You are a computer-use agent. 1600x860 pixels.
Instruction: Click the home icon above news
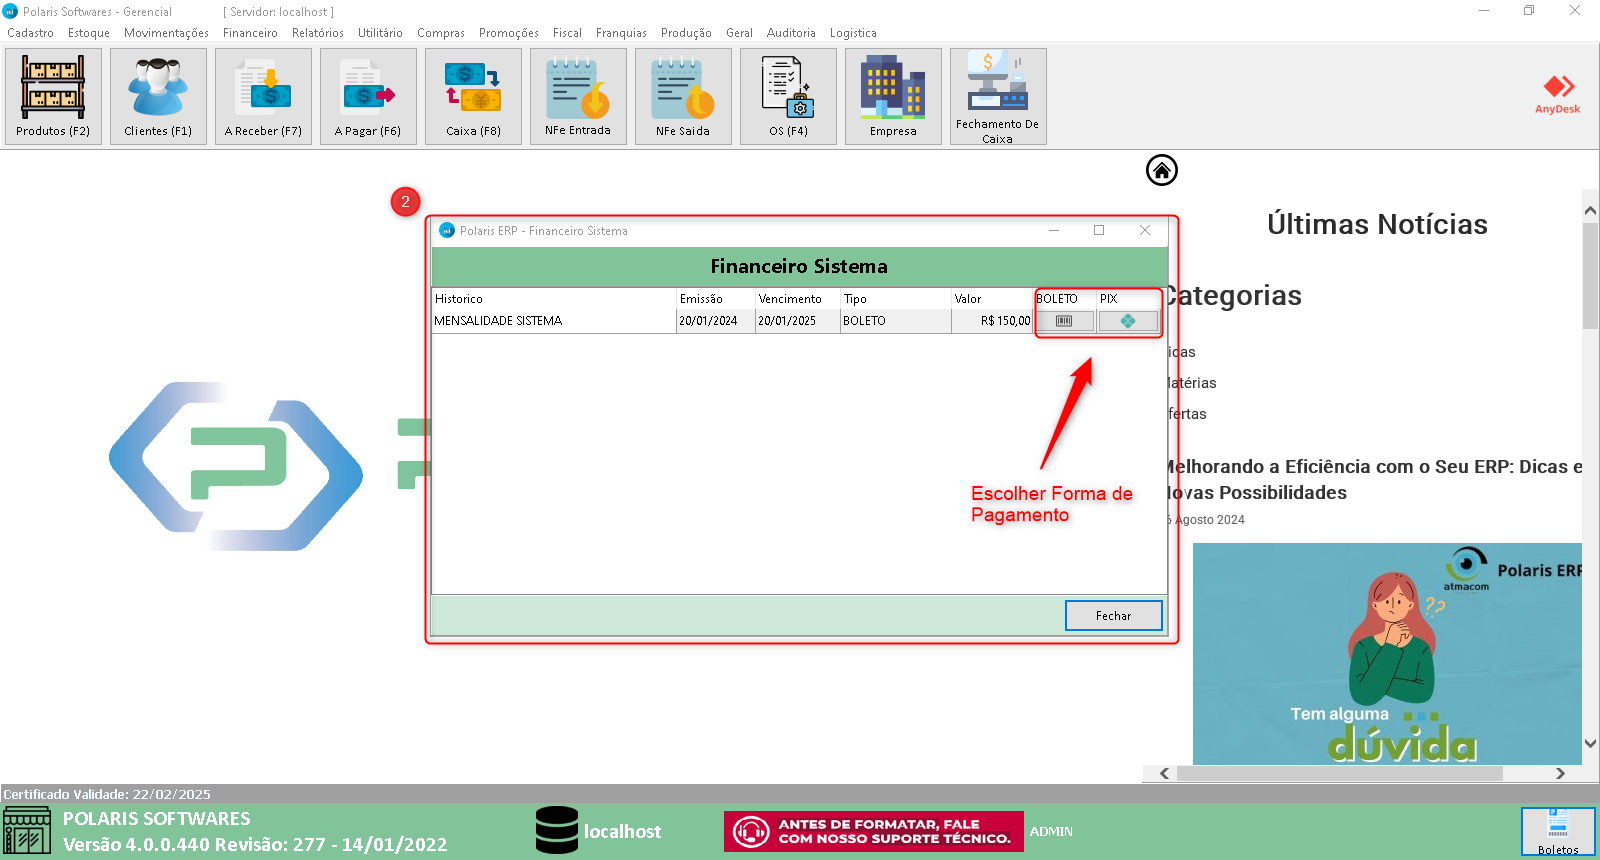click(1162, 170)
